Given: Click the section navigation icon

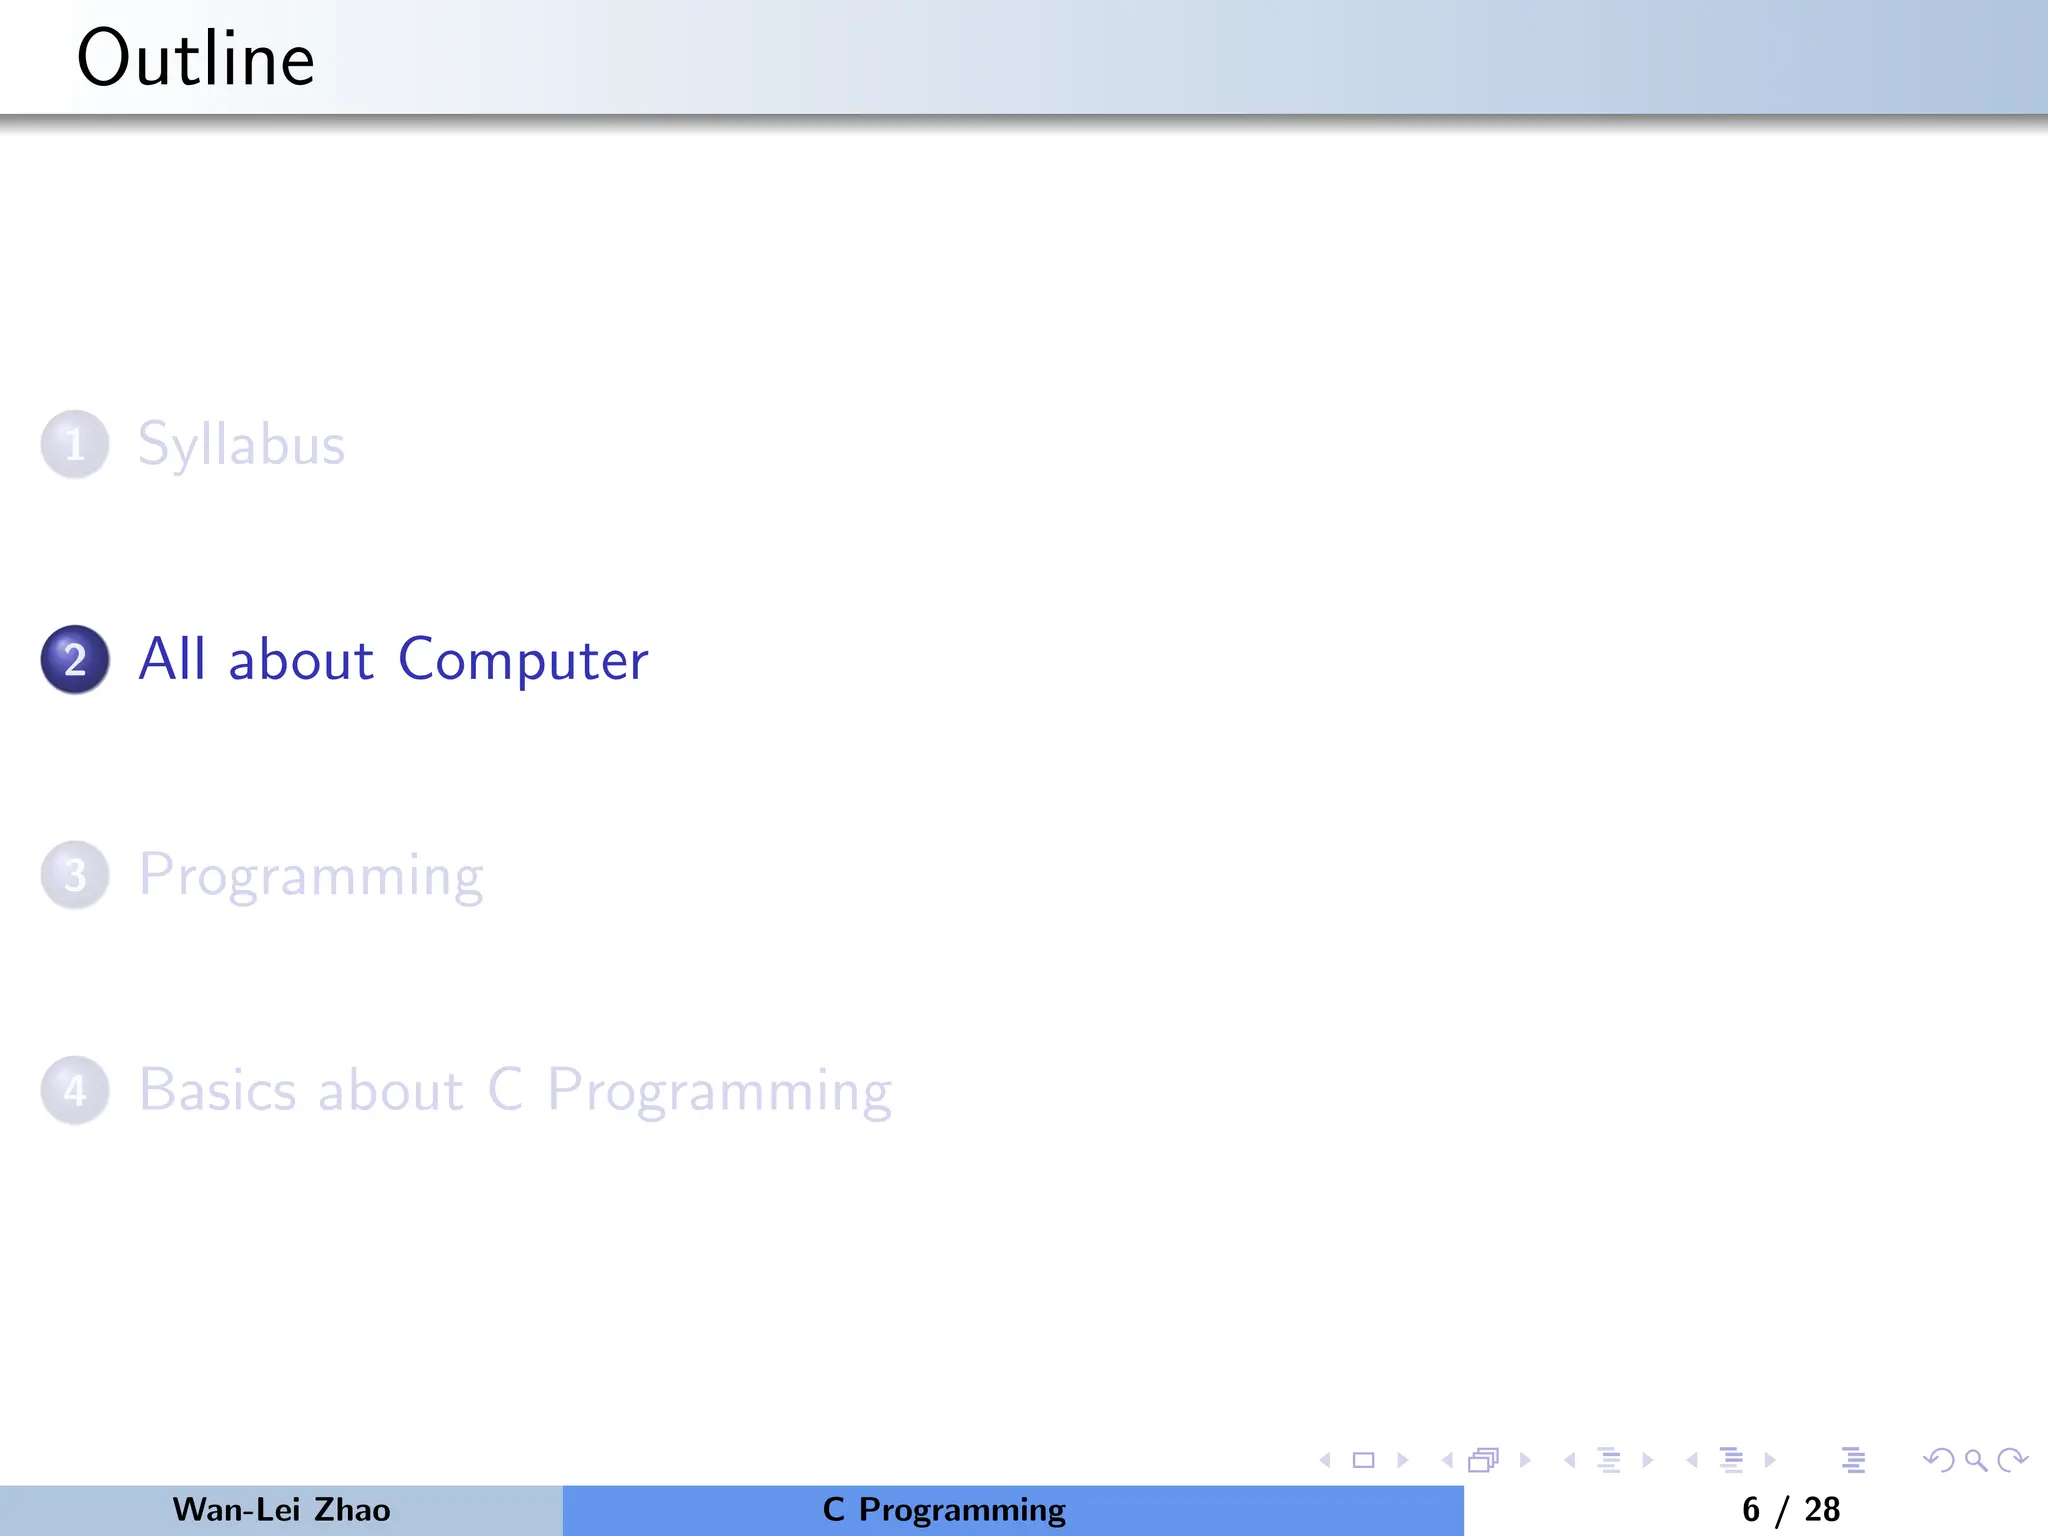Looking at the screenshot, I should (x=1732, y=1460).
